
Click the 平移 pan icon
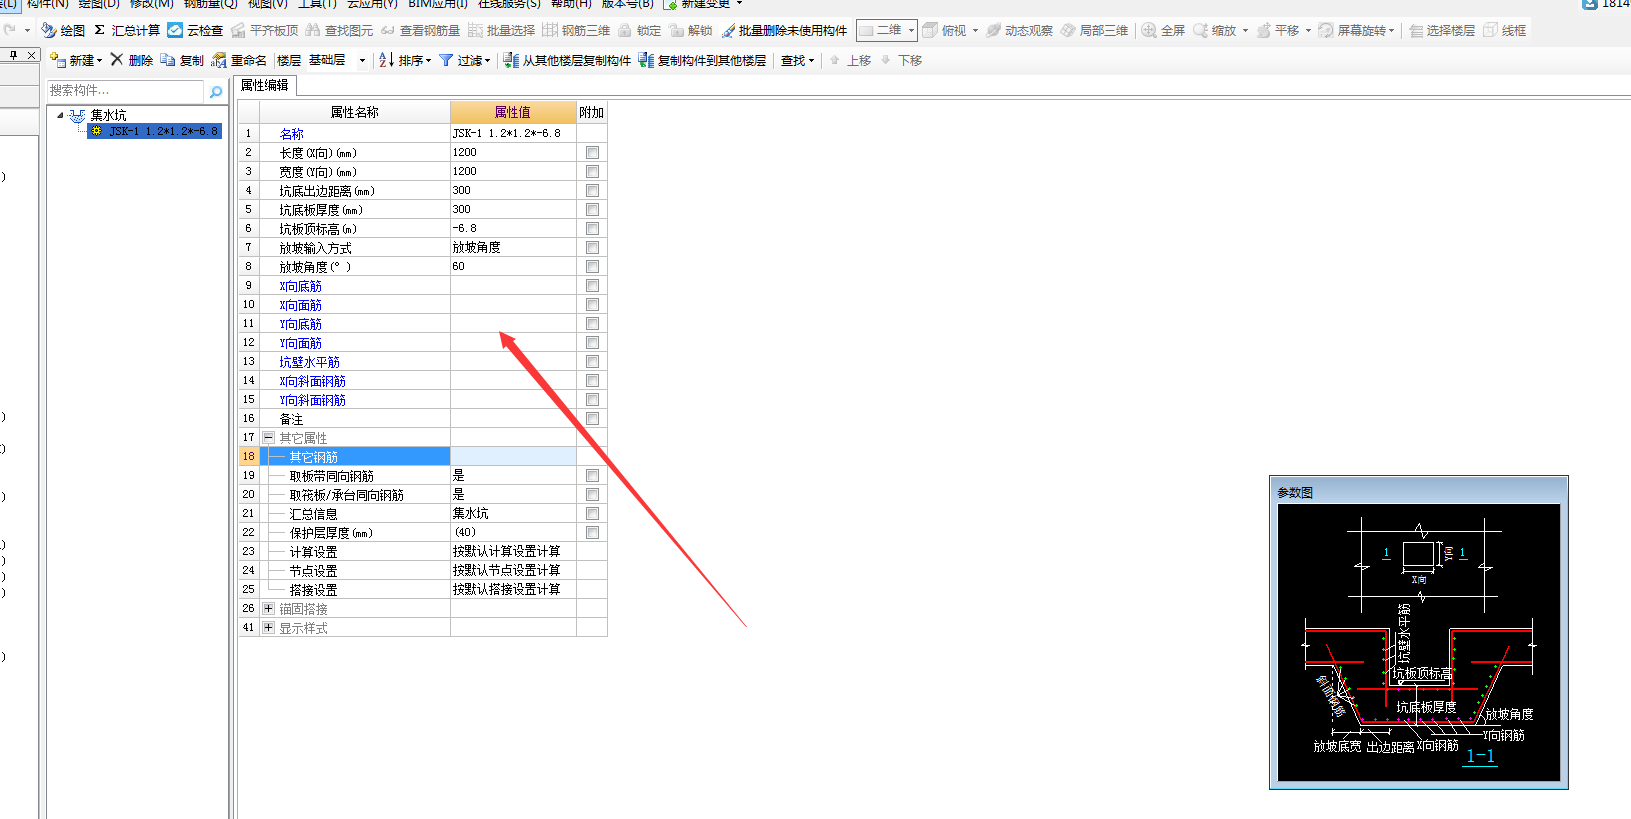point(1264,31)
